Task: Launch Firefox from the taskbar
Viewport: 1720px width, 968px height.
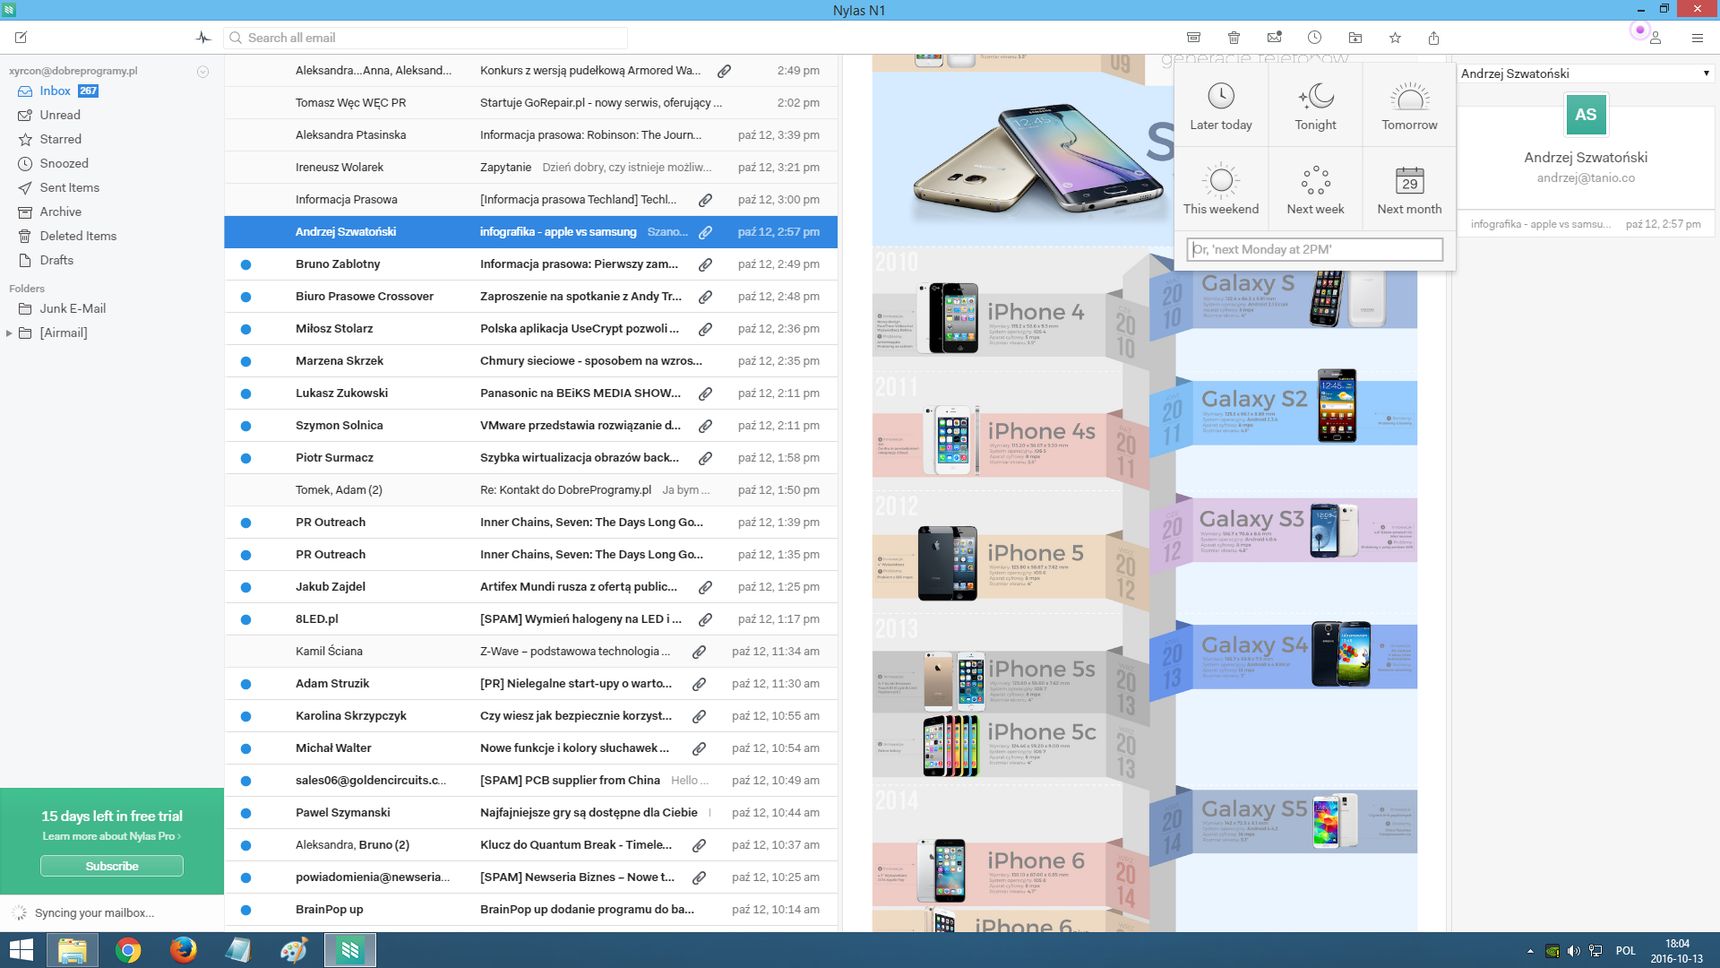Action: pos(183,950)
